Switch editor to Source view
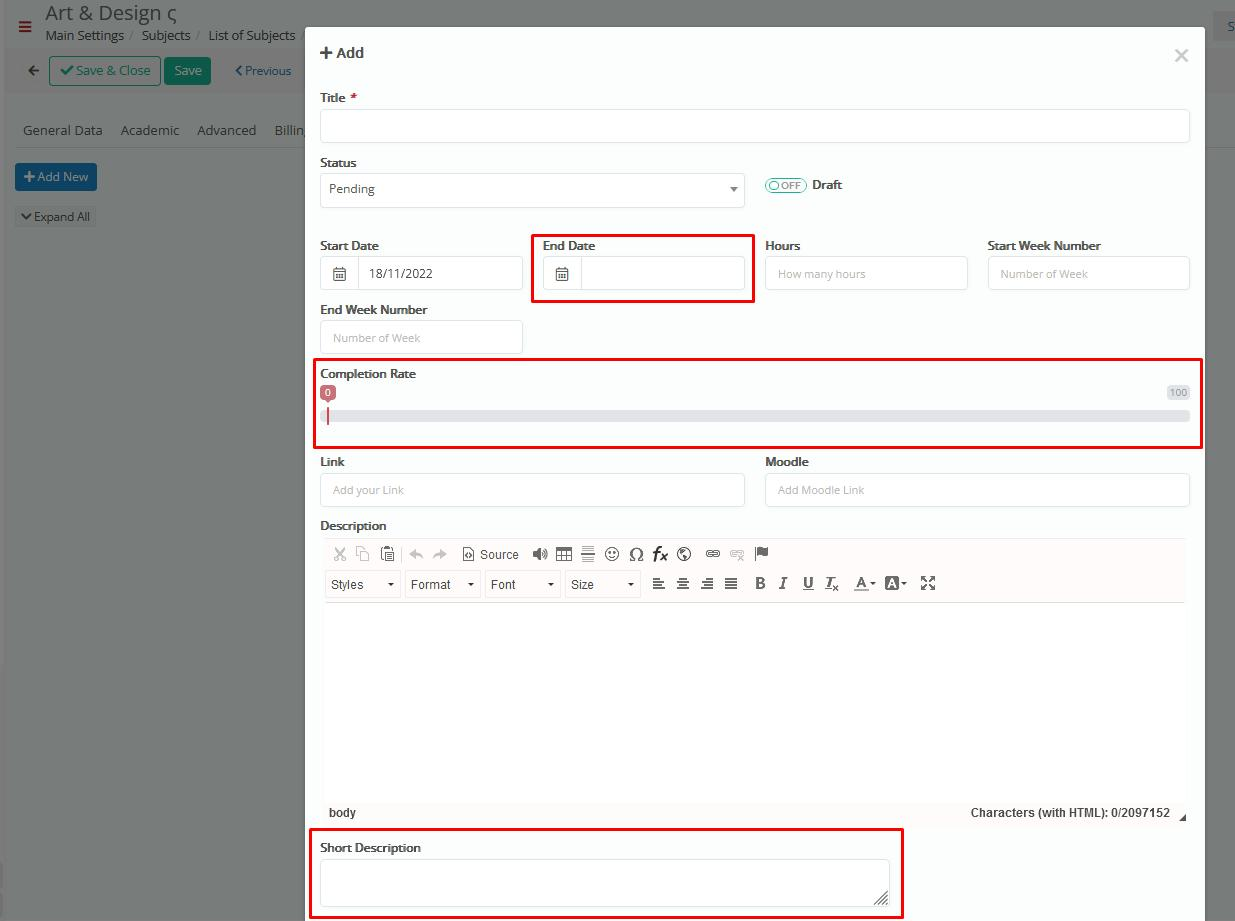This screenshot has width=1235, height=921. click(x=490, y=554)
